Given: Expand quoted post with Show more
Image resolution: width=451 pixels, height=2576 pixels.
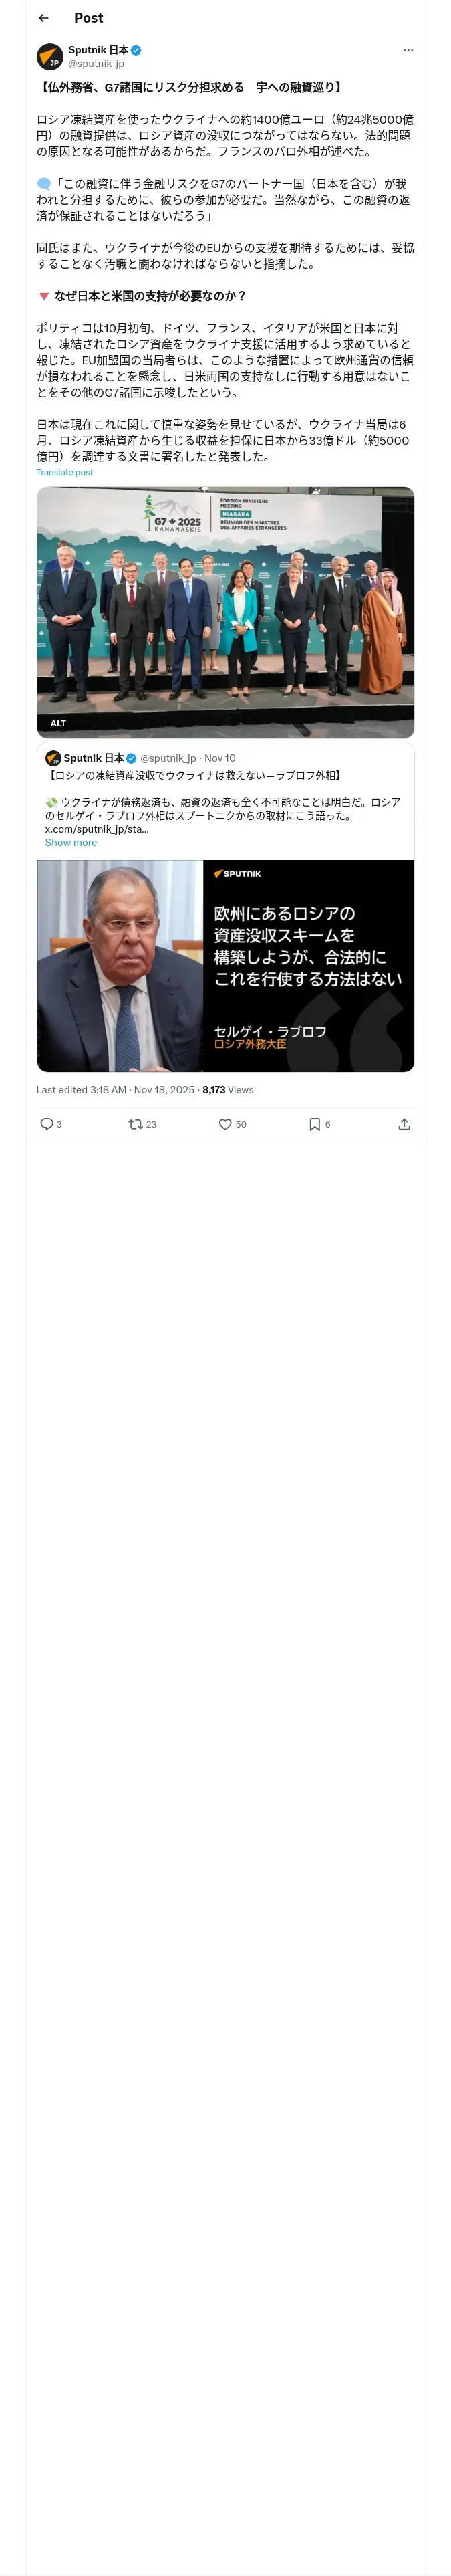Looking at the screenshot, I should click(x=71, y=843).
